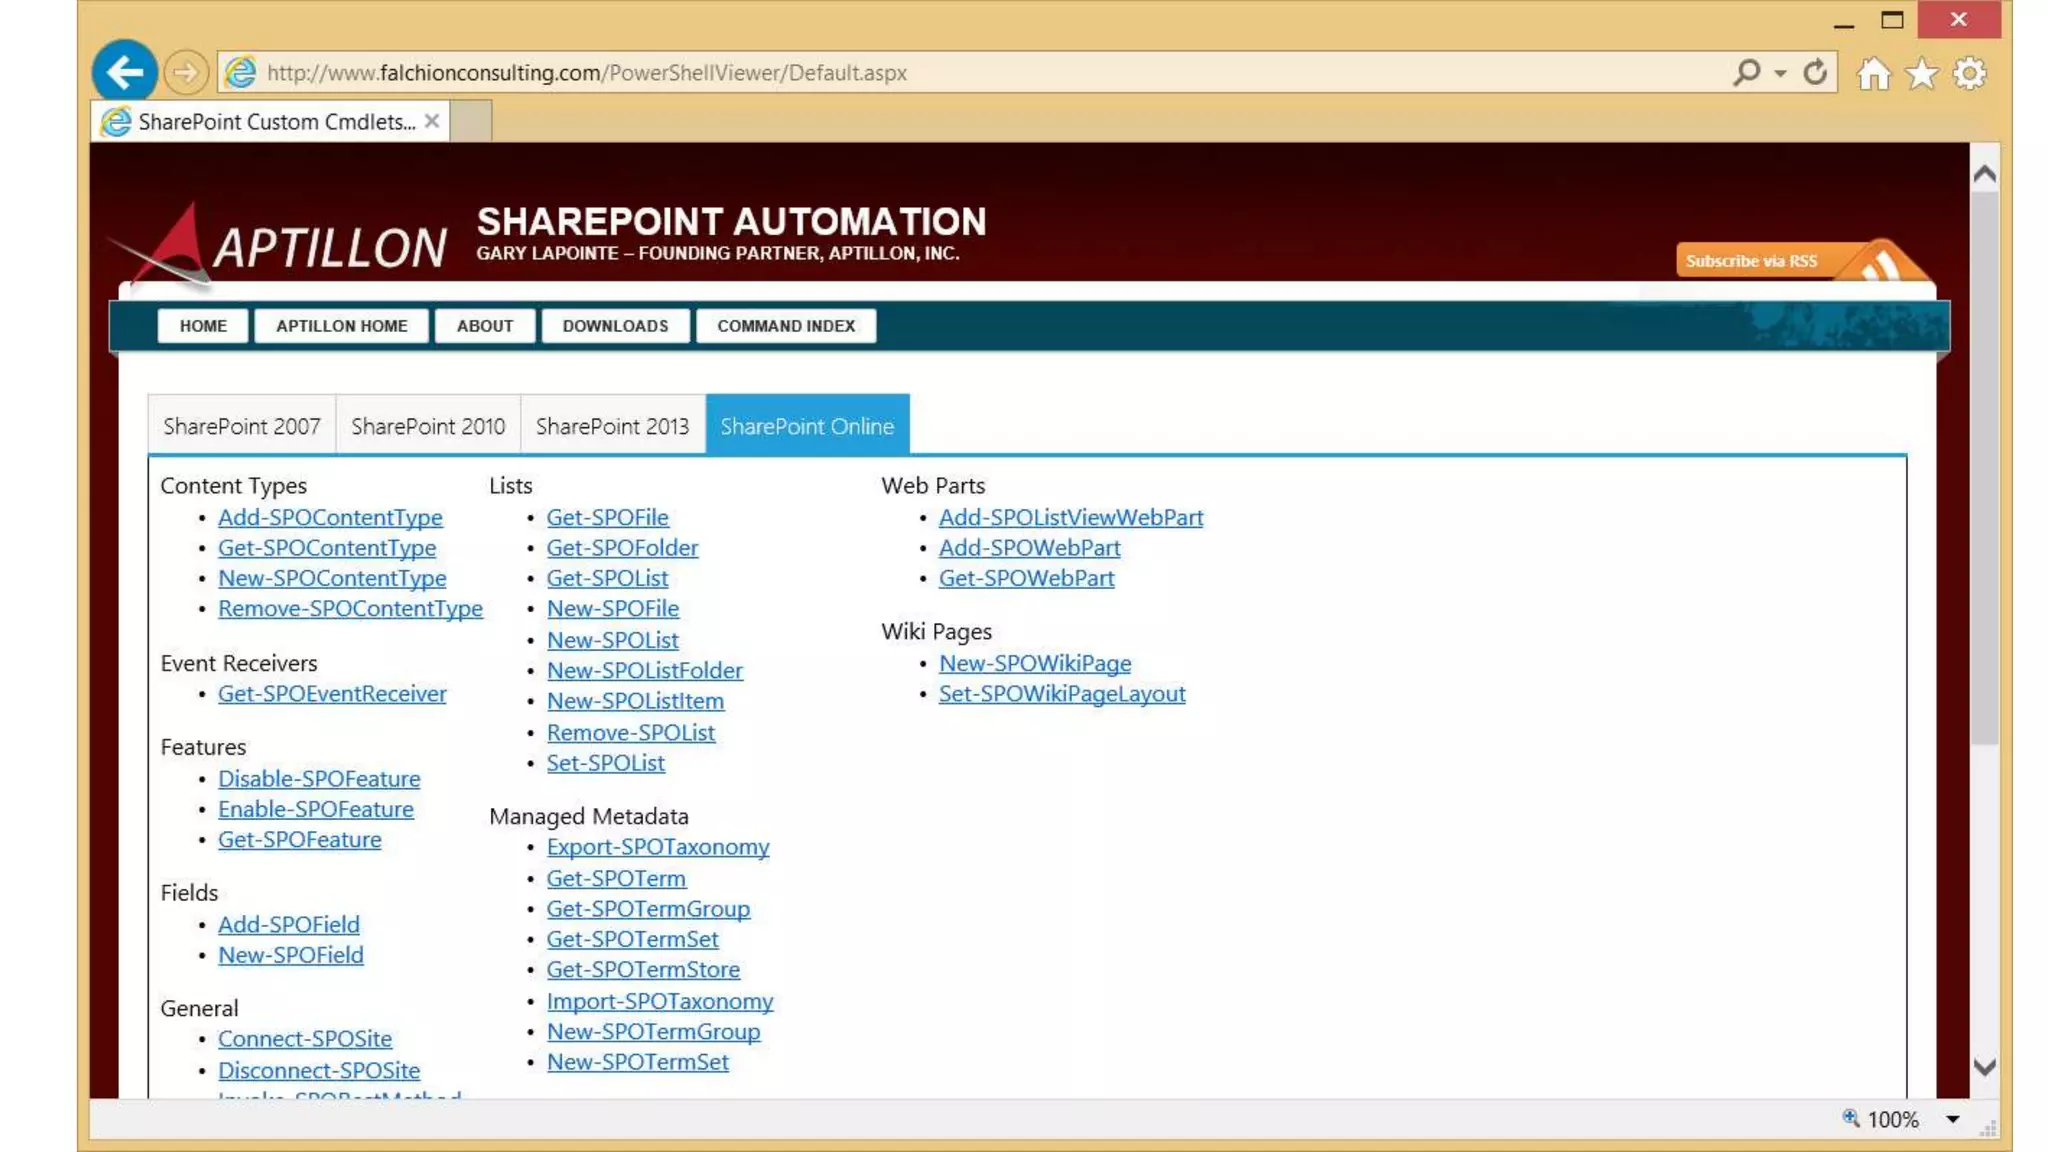
Task: Open the Get-SPOContentType link
Action: (327, 548)
